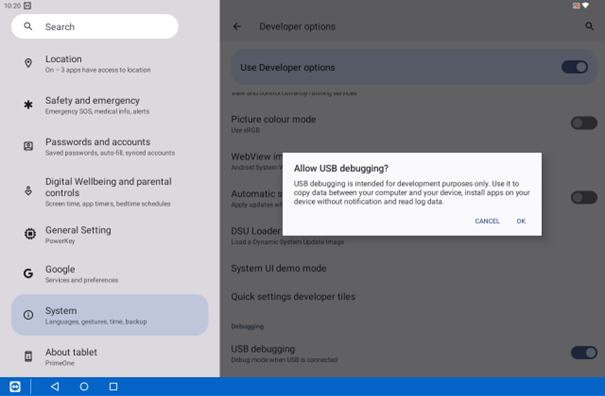The width and height of the screenshot is (605, 396).
Task: Tap the About tablet device icon
Action: click(28, 356)
